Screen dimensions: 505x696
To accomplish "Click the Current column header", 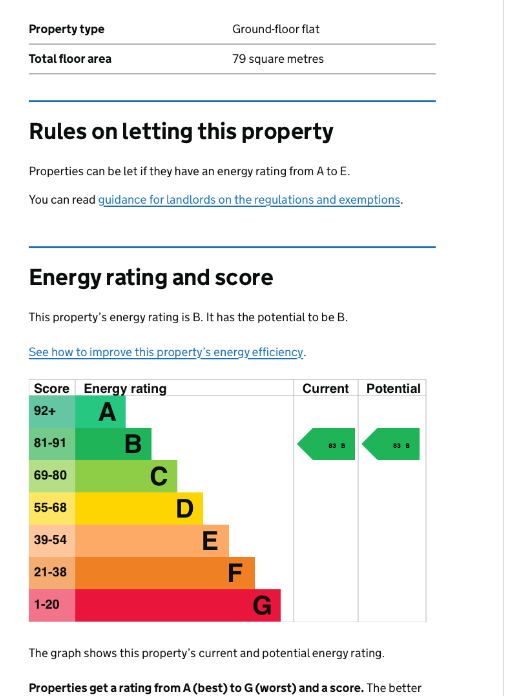I will point(326,388).
